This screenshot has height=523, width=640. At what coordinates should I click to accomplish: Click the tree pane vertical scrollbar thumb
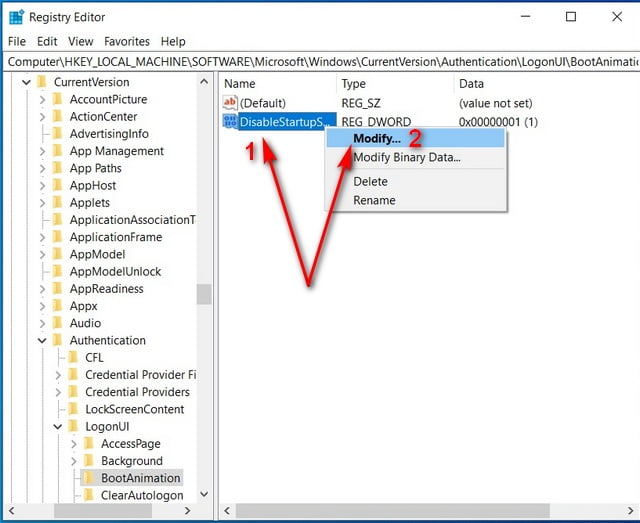tap(204, 294)
